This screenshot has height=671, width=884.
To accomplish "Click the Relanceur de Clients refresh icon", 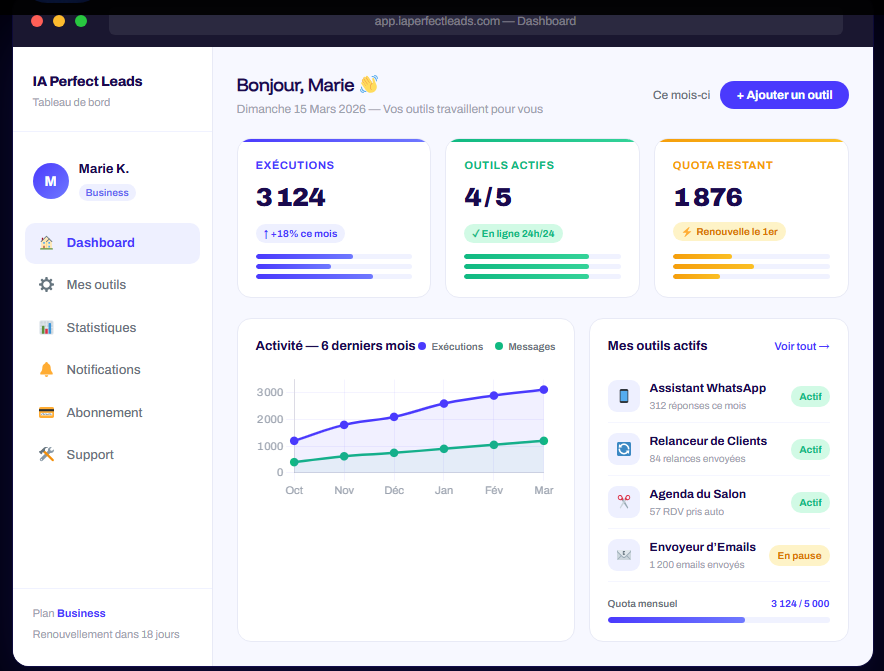I will [x=624, y=449].
